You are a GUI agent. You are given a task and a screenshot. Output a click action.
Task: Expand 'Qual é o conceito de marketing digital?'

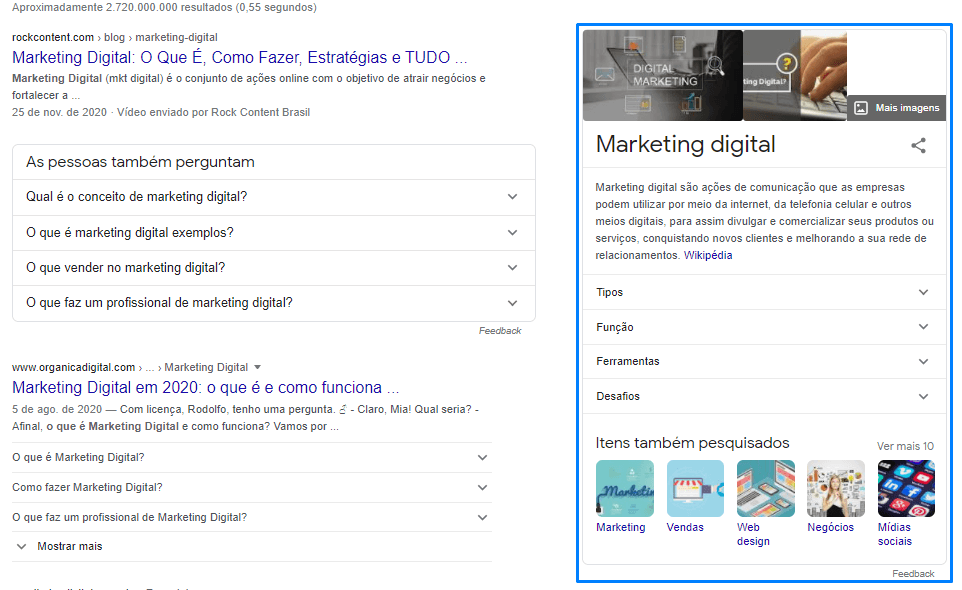point(512,195)
